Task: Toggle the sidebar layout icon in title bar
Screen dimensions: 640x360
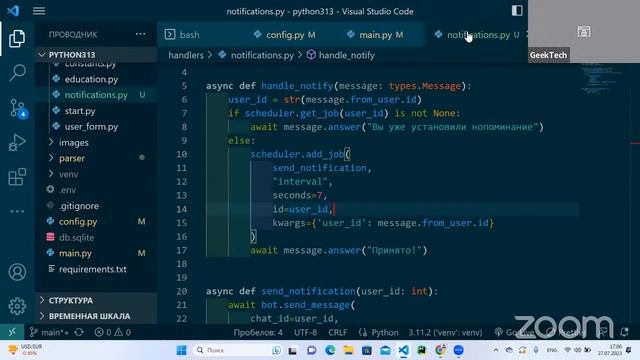Action: (x=517, y=11)
